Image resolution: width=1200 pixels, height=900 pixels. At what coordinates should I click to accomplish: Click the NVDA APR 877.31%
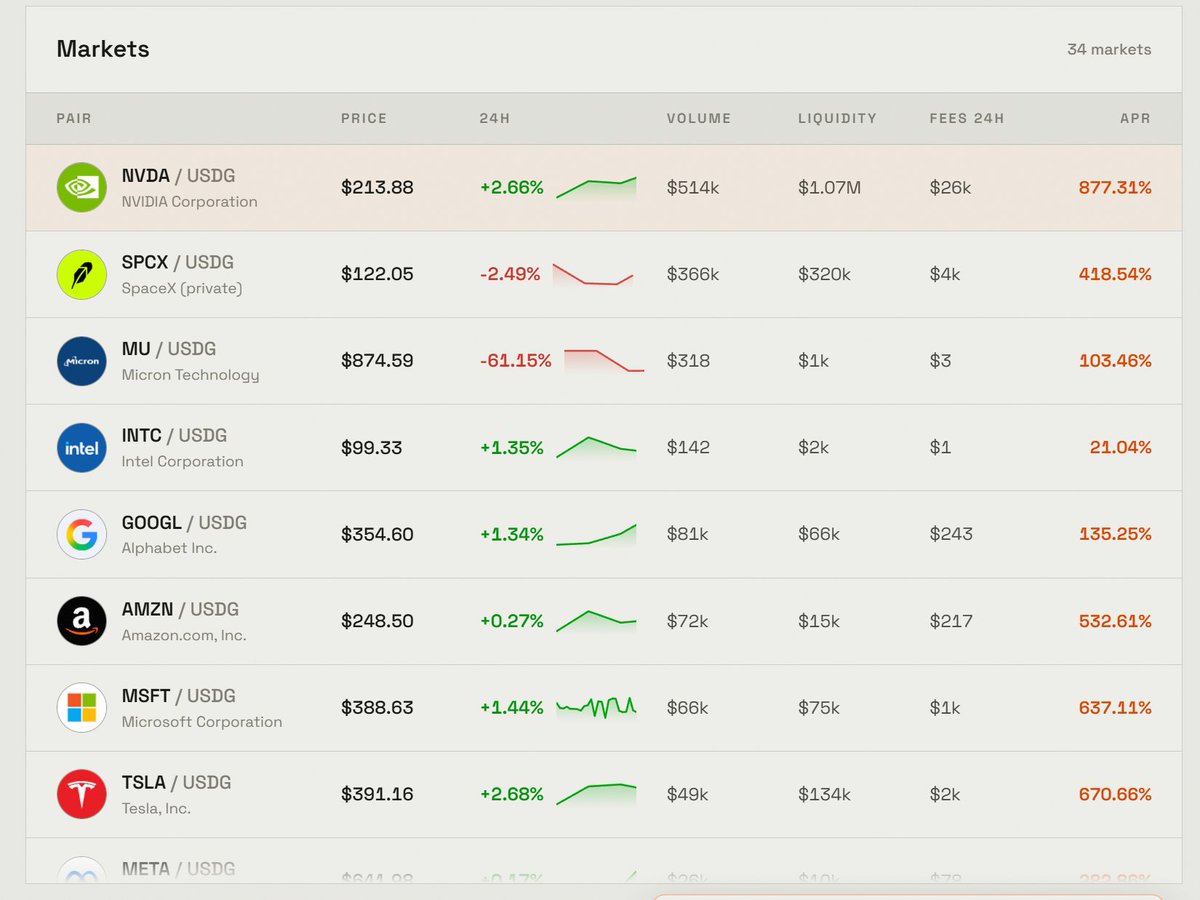click(1115, 187)
